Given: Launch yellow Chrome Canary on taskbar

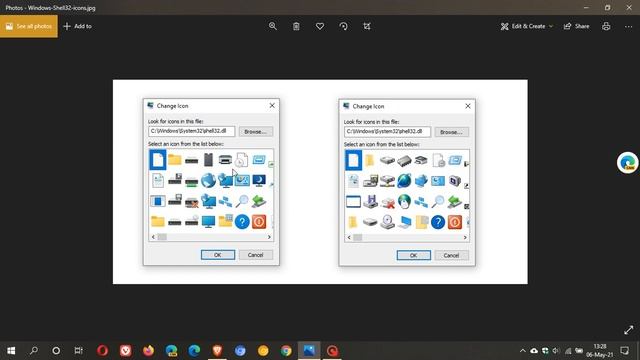Looking at the screenshot, I should coord(263,351).
